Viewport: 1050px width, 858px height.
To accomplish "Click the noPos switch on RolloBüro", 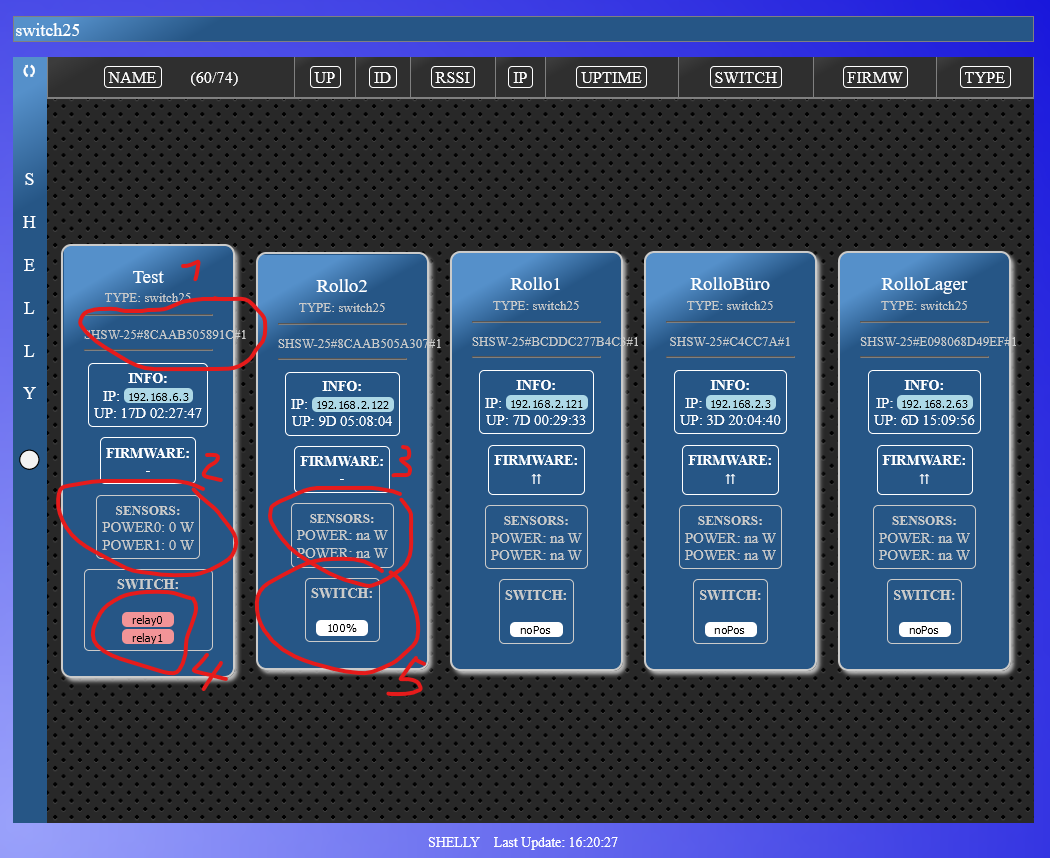I will coord(730,630).
